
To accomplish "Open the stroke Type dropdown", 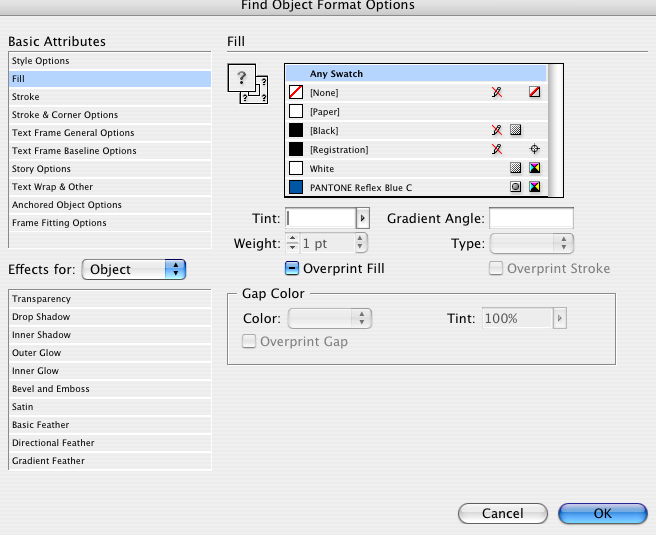I will point(532,243).
